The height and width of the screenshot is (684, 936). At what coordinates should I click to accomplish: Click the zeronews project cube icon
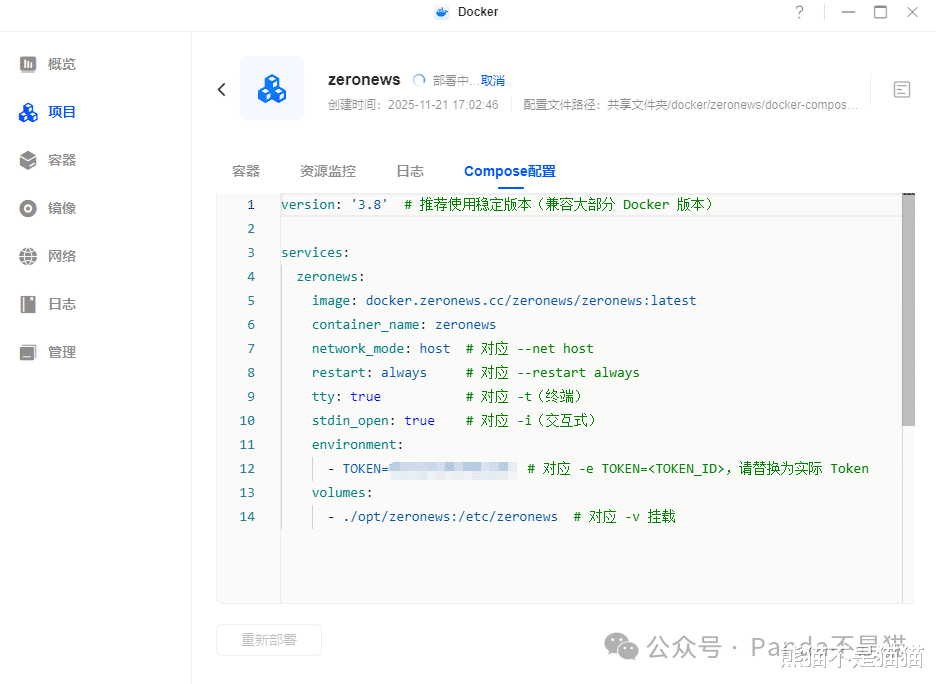(272, 88)
